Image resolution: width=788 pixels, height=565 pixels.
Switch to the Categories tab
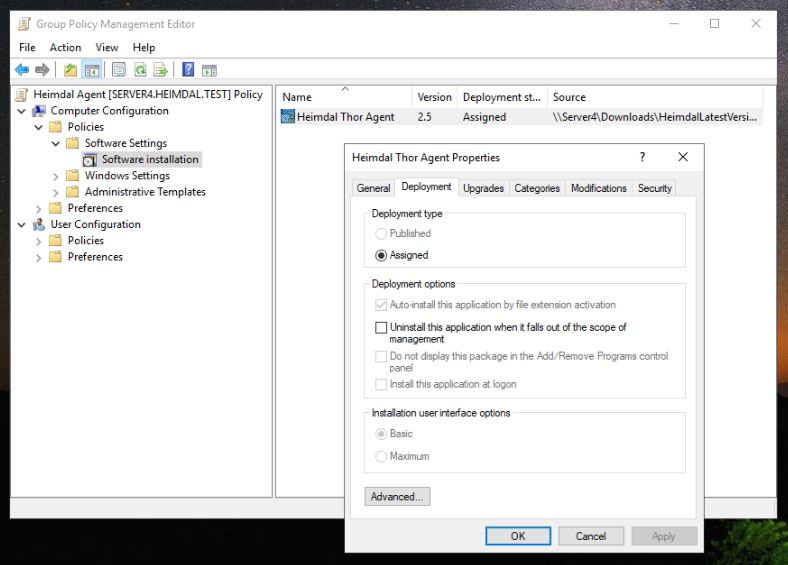coord(537,188)
